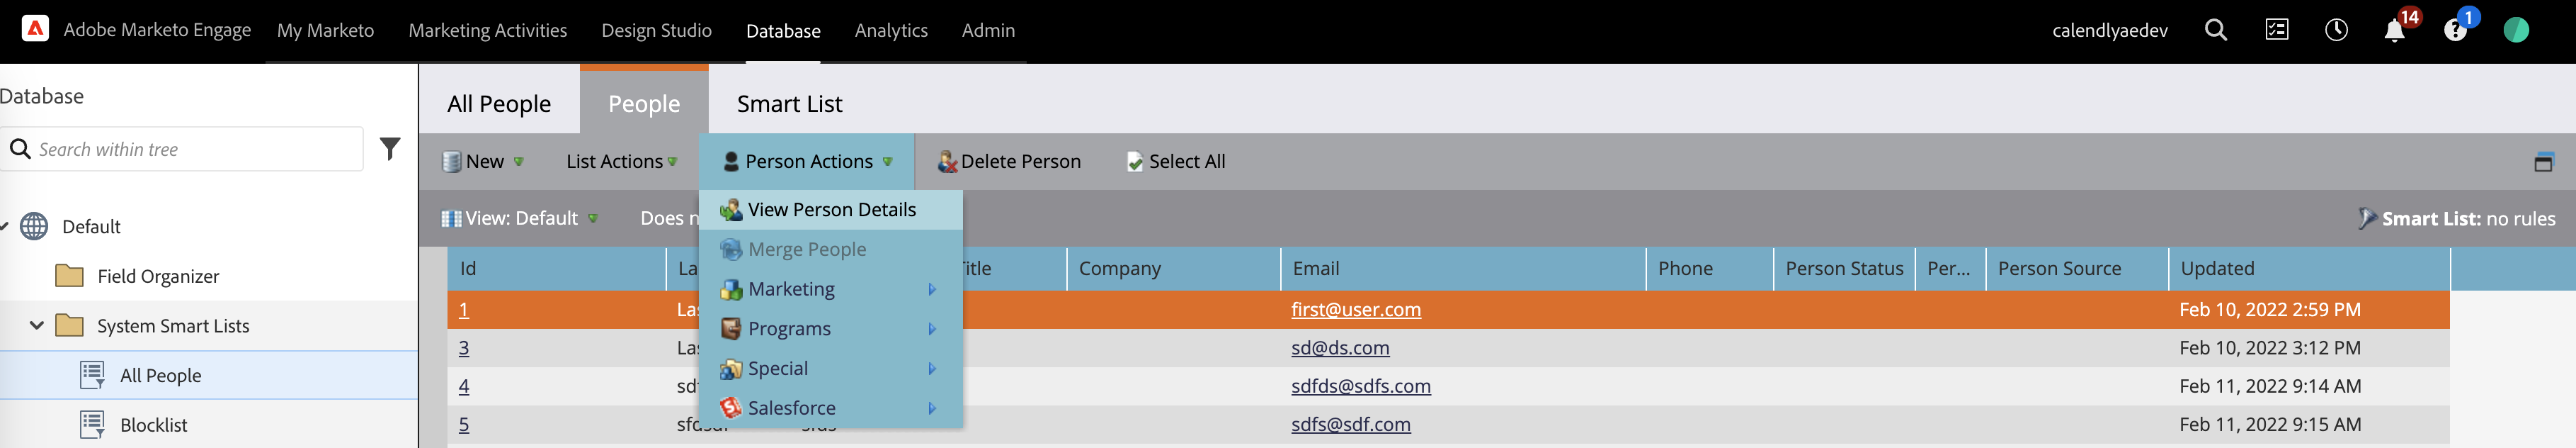Open the notifications bell icon
2576x448 pixels.
click(x=2394, y=31)
